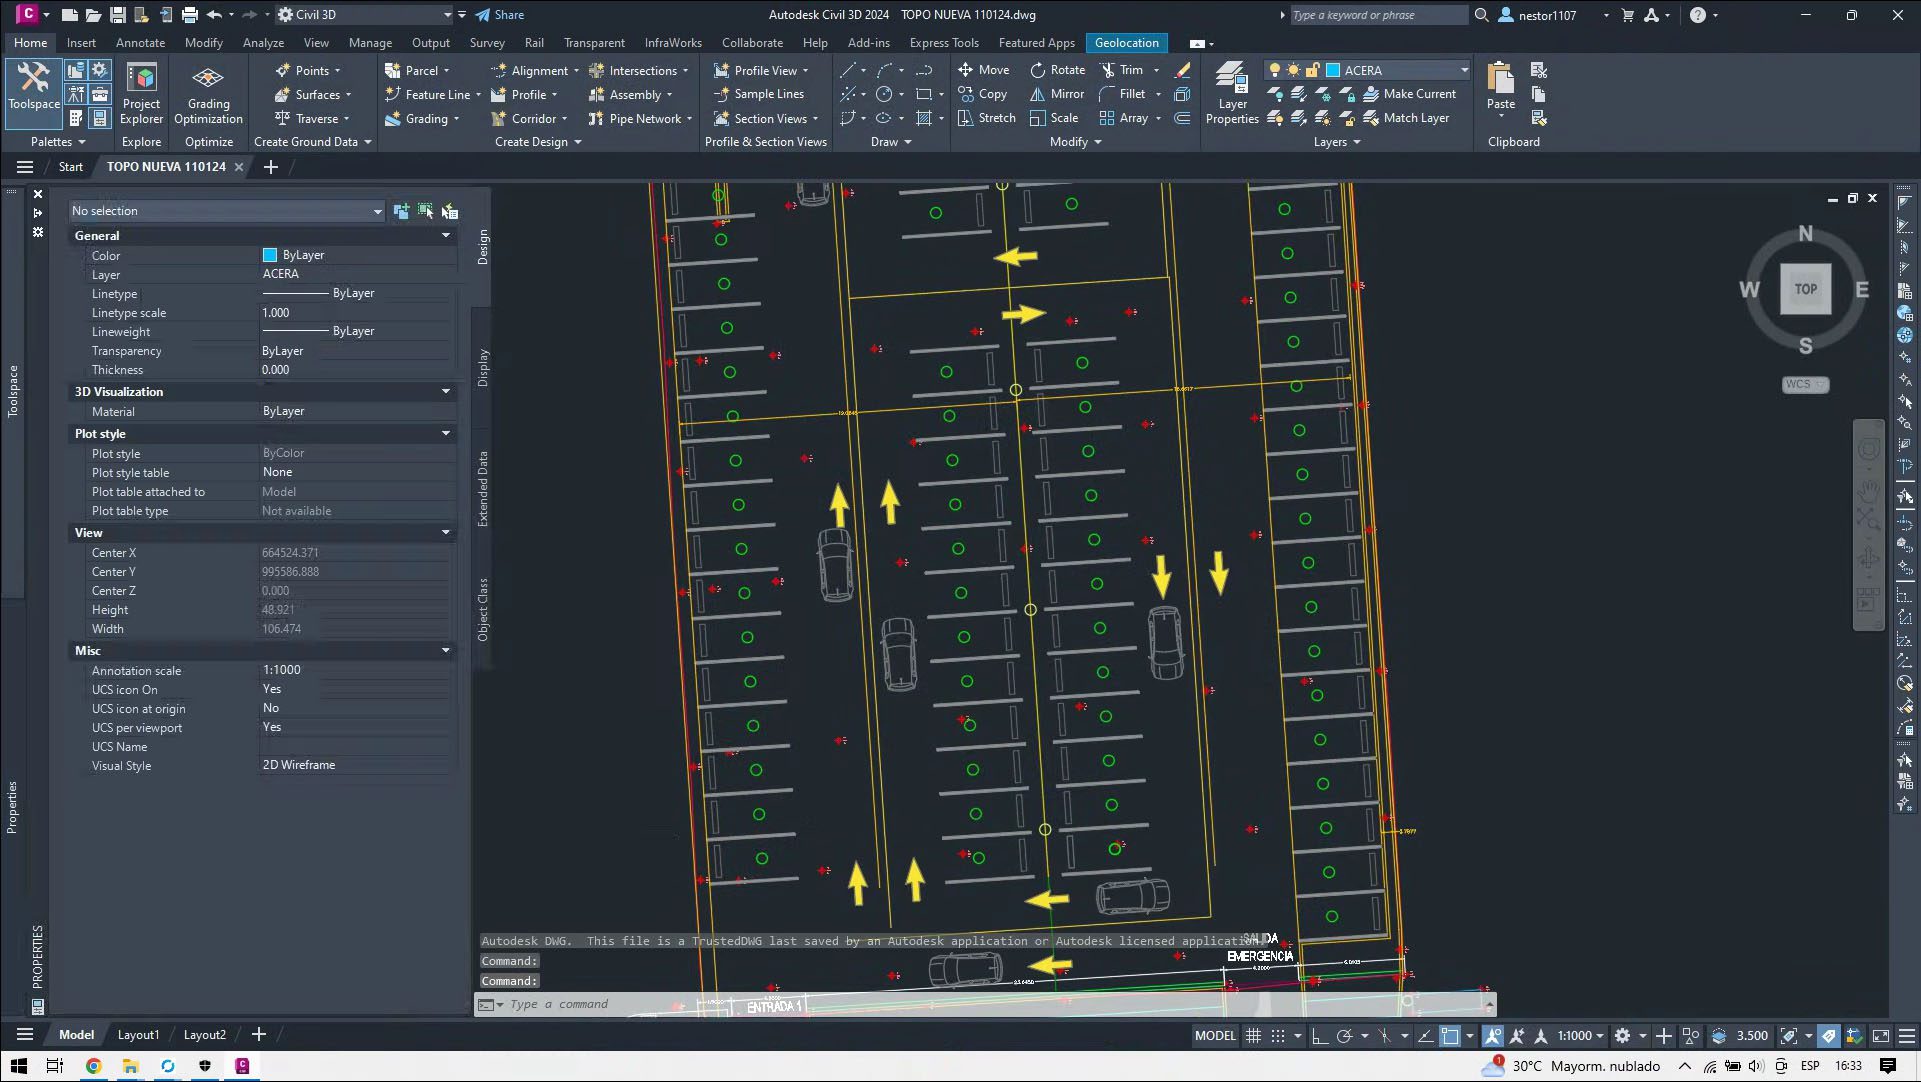Open the ACERA layer dropdown
The height and width of the screenshot is (1082, 1921).
pos(1464,70)
